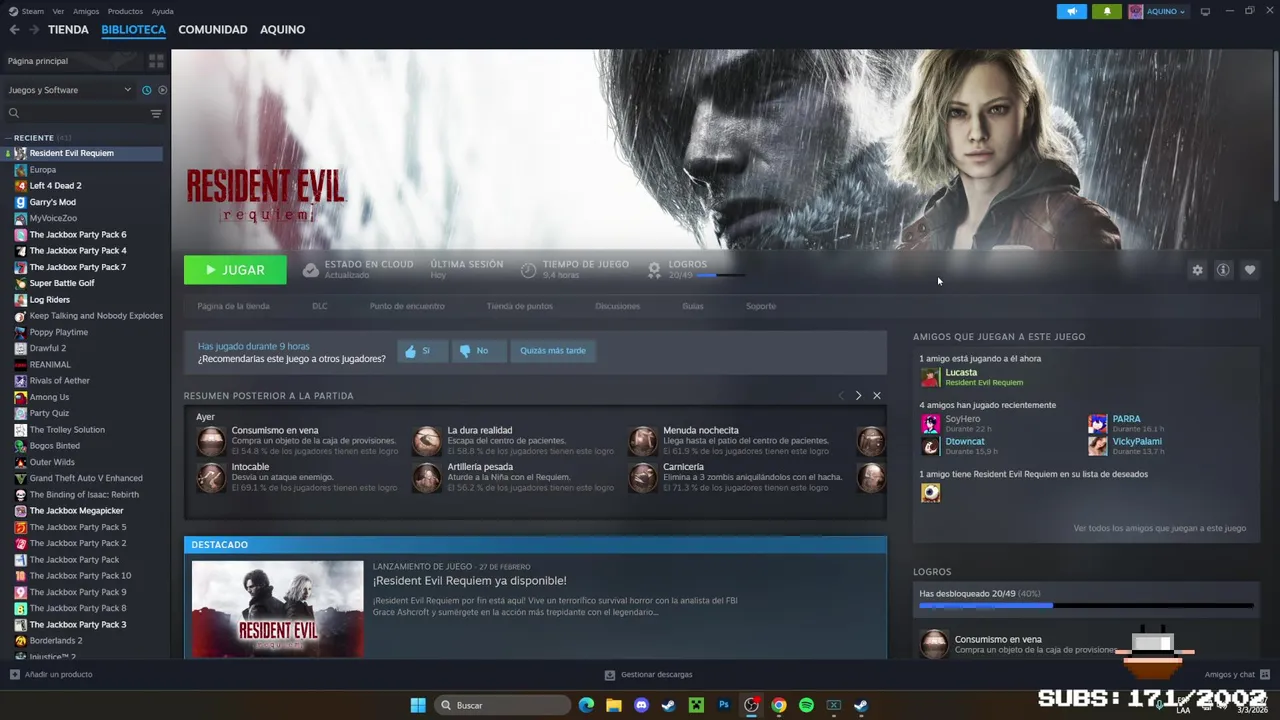The image size is (1280, 720).
Task: Open the notifications bell icon
Action: coord(1106,11)
